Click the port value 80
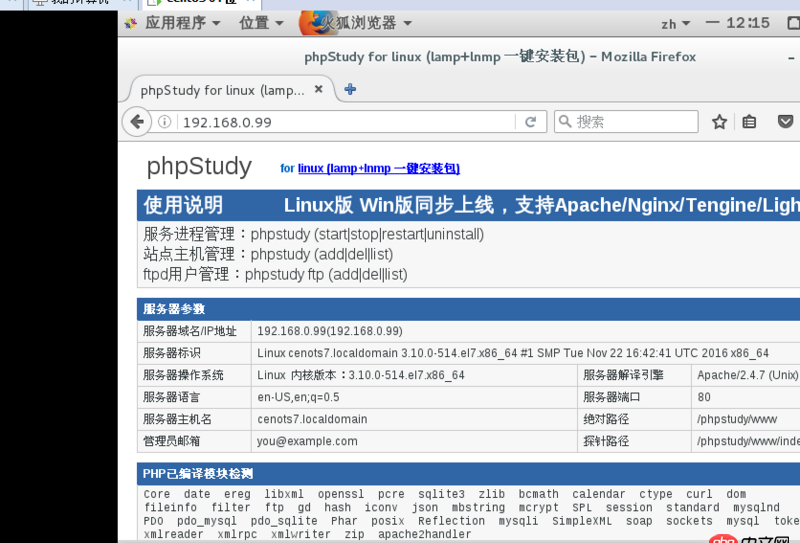This screenshot has height=543, width=800. [704, 397]
